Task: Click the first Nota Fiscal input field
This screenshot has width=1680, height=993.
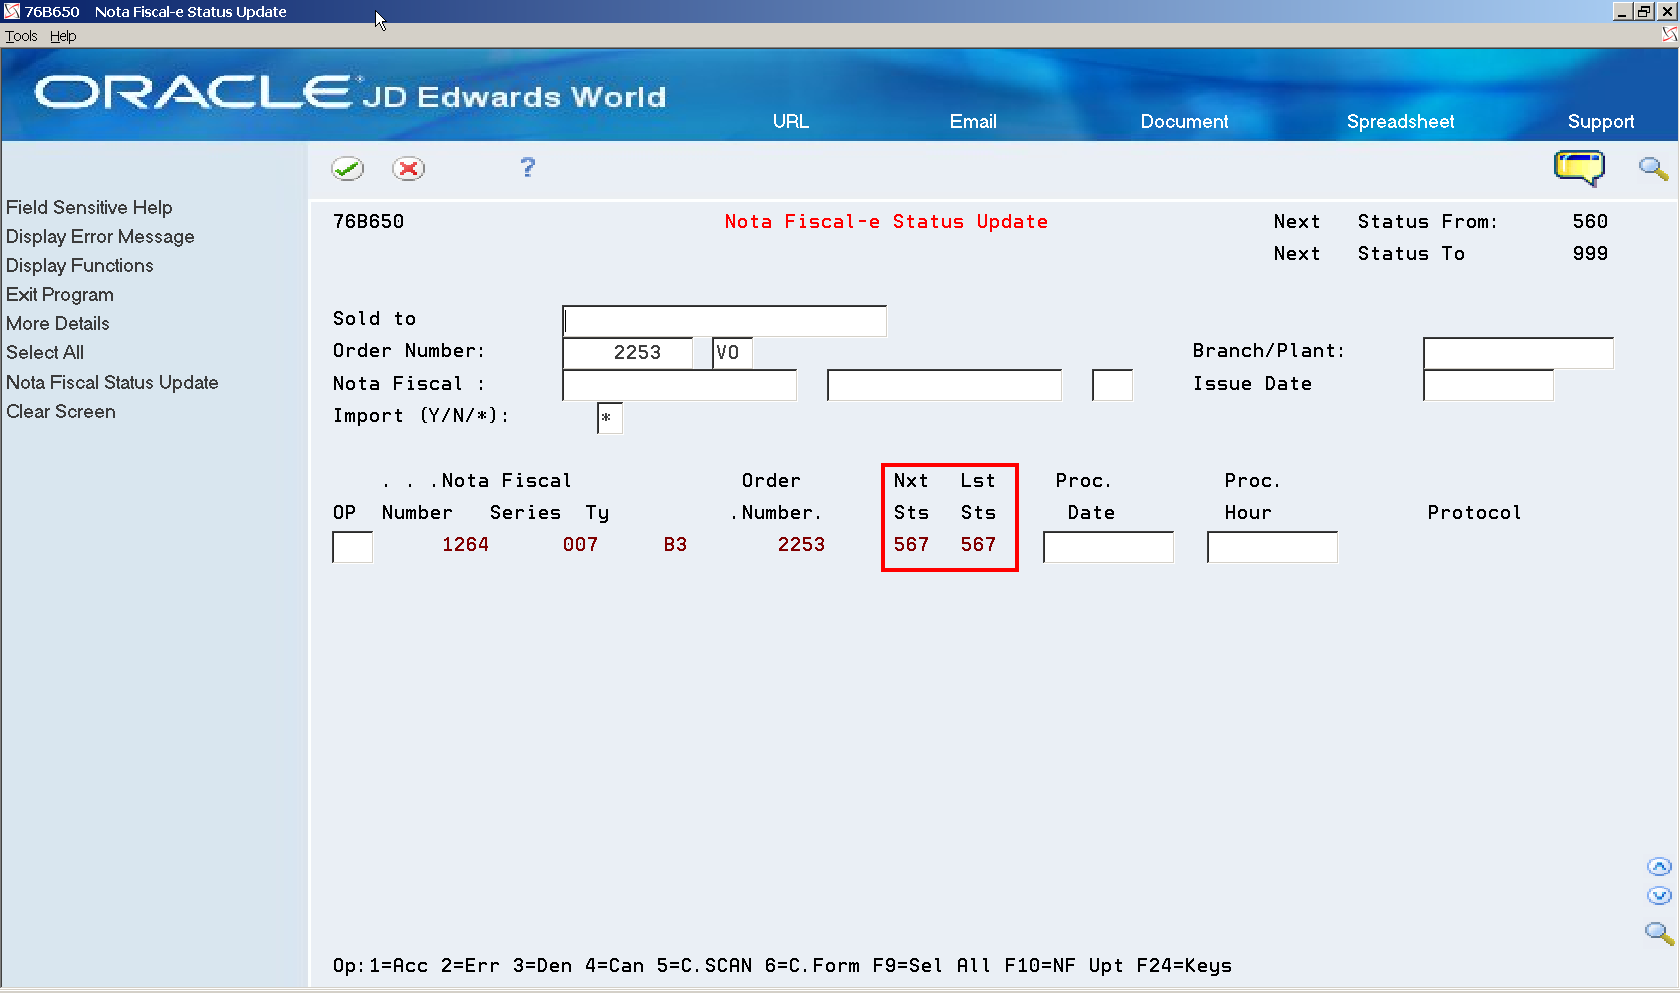Action: [x=680, y=385]
